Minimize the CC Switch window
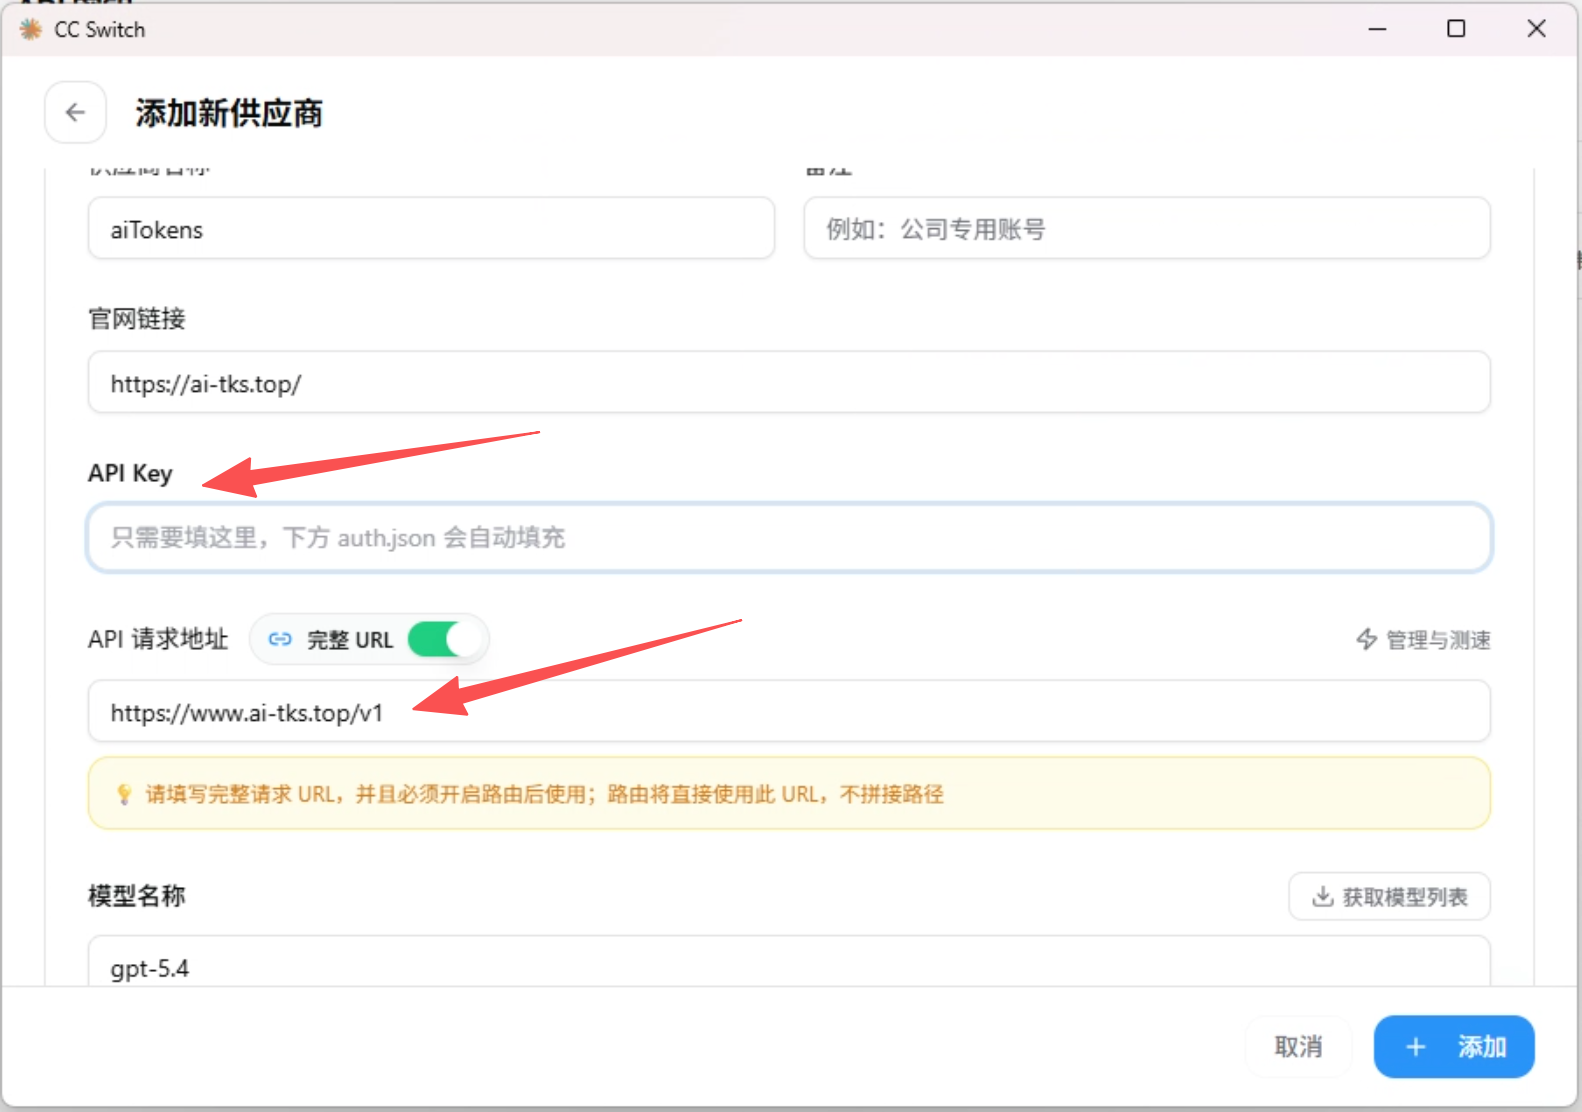Screen dimensions: 1582x1112 1377,29
